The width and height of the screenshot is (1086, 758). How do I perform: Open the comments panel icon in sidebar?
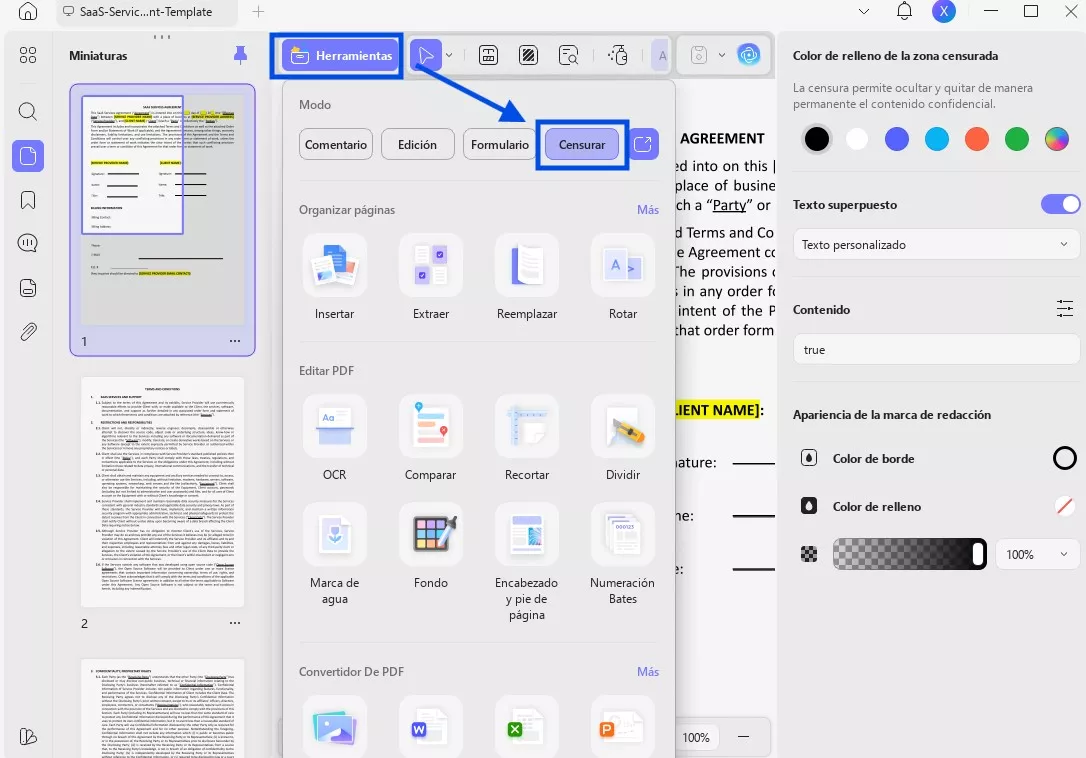(28, 243)
